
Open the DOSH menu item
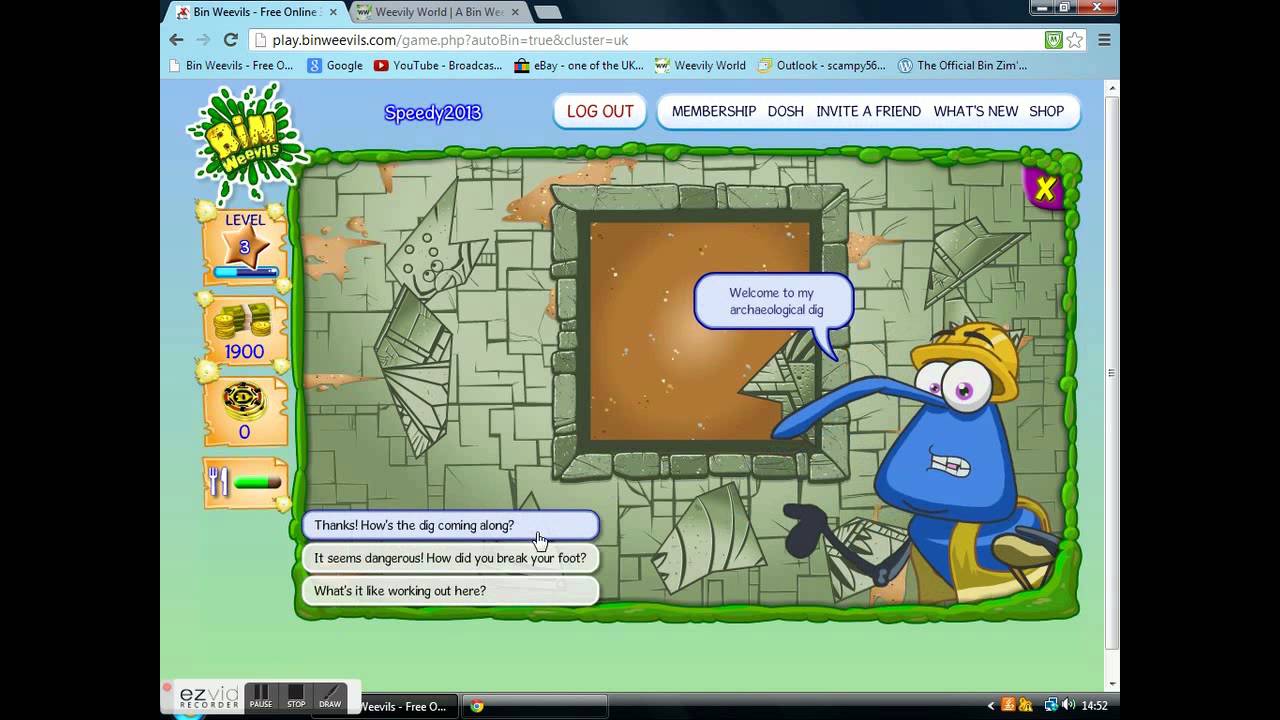coord(785,111)
